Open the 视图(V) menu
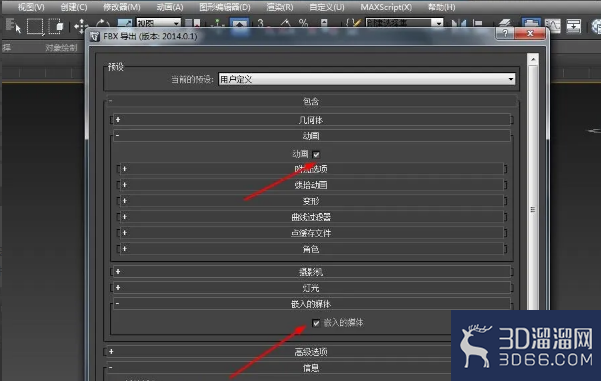This screenshot has height=381, width=601. tap(31, 7)
